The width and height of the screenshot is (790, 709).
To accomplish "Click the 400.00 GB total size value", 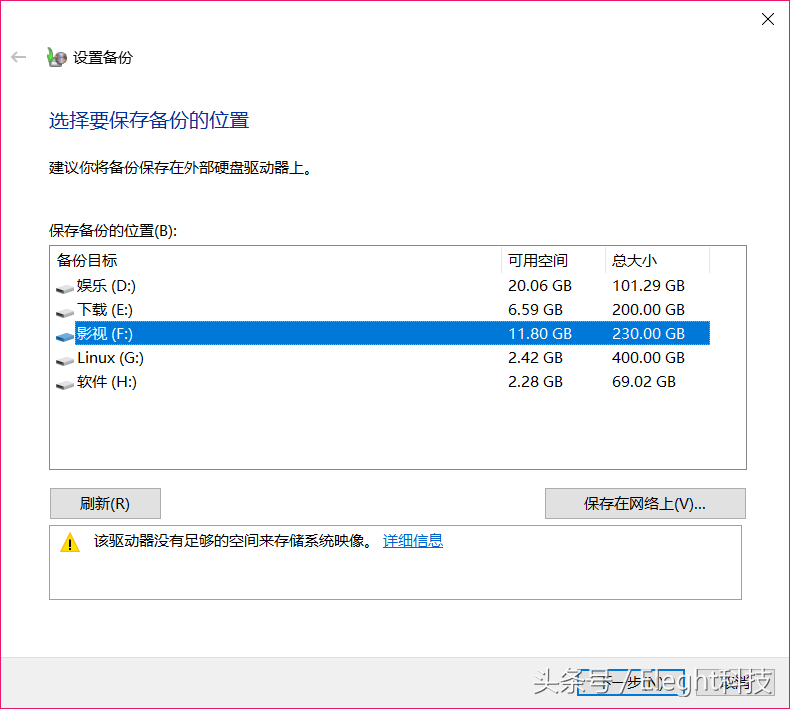I will [x=648, y=358].
